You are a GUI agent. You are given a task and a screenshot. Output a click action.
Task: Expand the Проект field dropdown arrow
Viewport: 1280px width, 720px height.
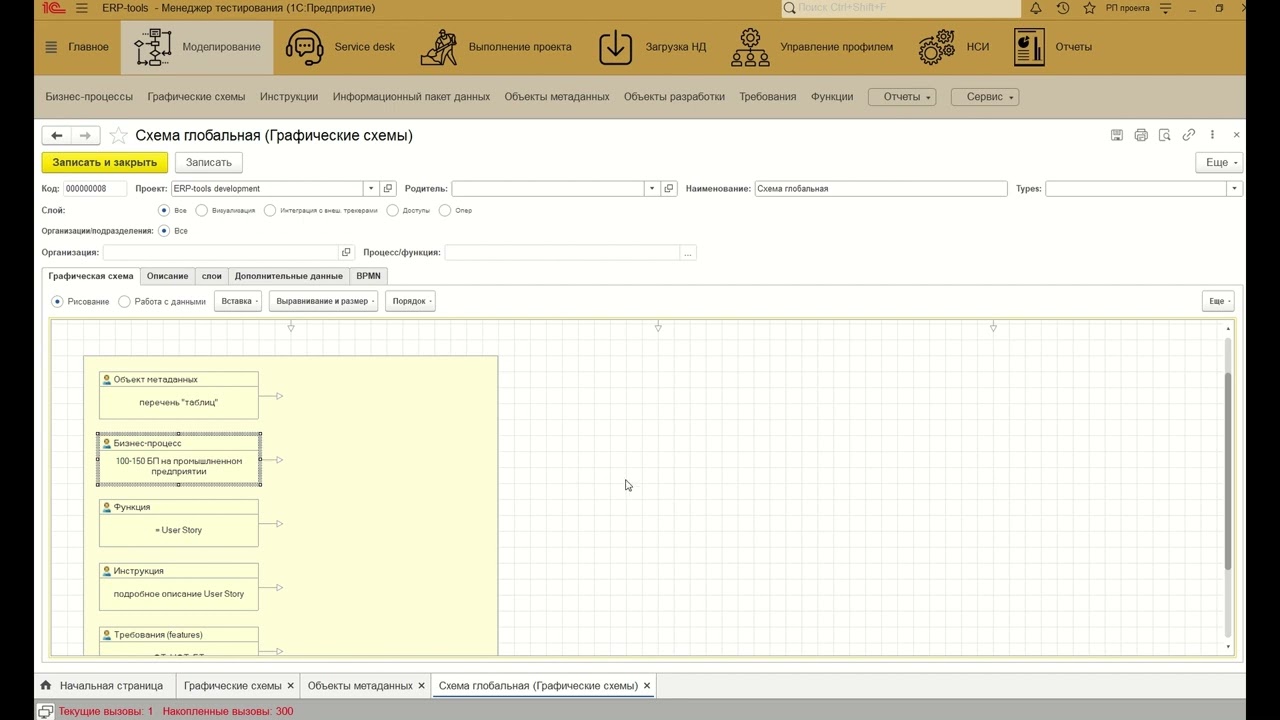(371, 189)
